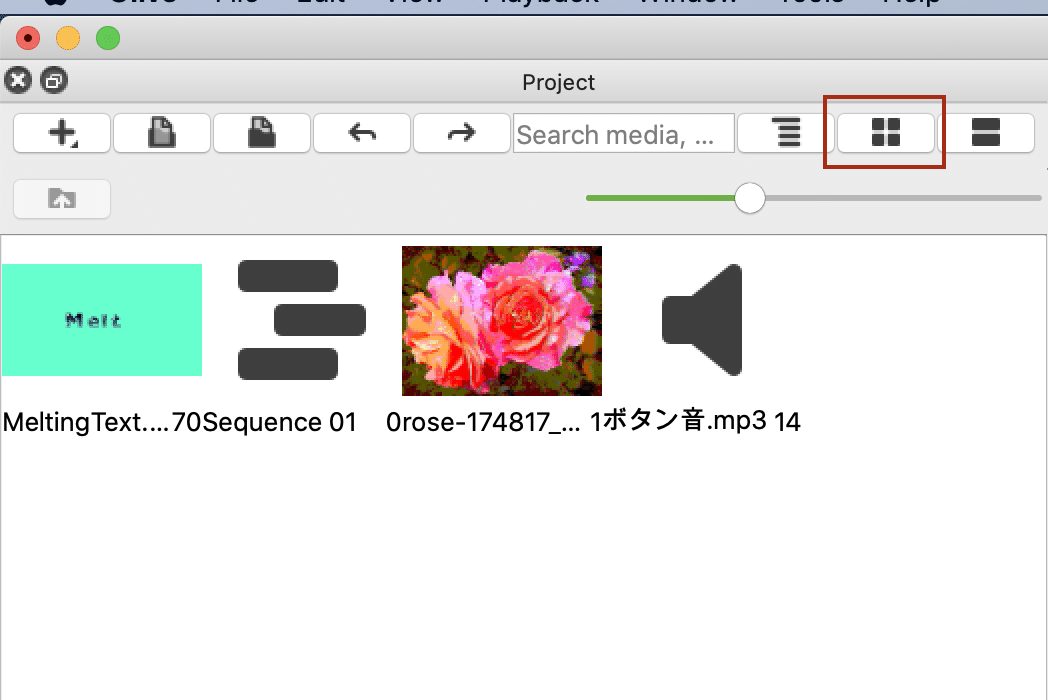Select the ボタン音.mp3 audio item
The height and width of the screenshot is (700, 1048).
(702, 320)
